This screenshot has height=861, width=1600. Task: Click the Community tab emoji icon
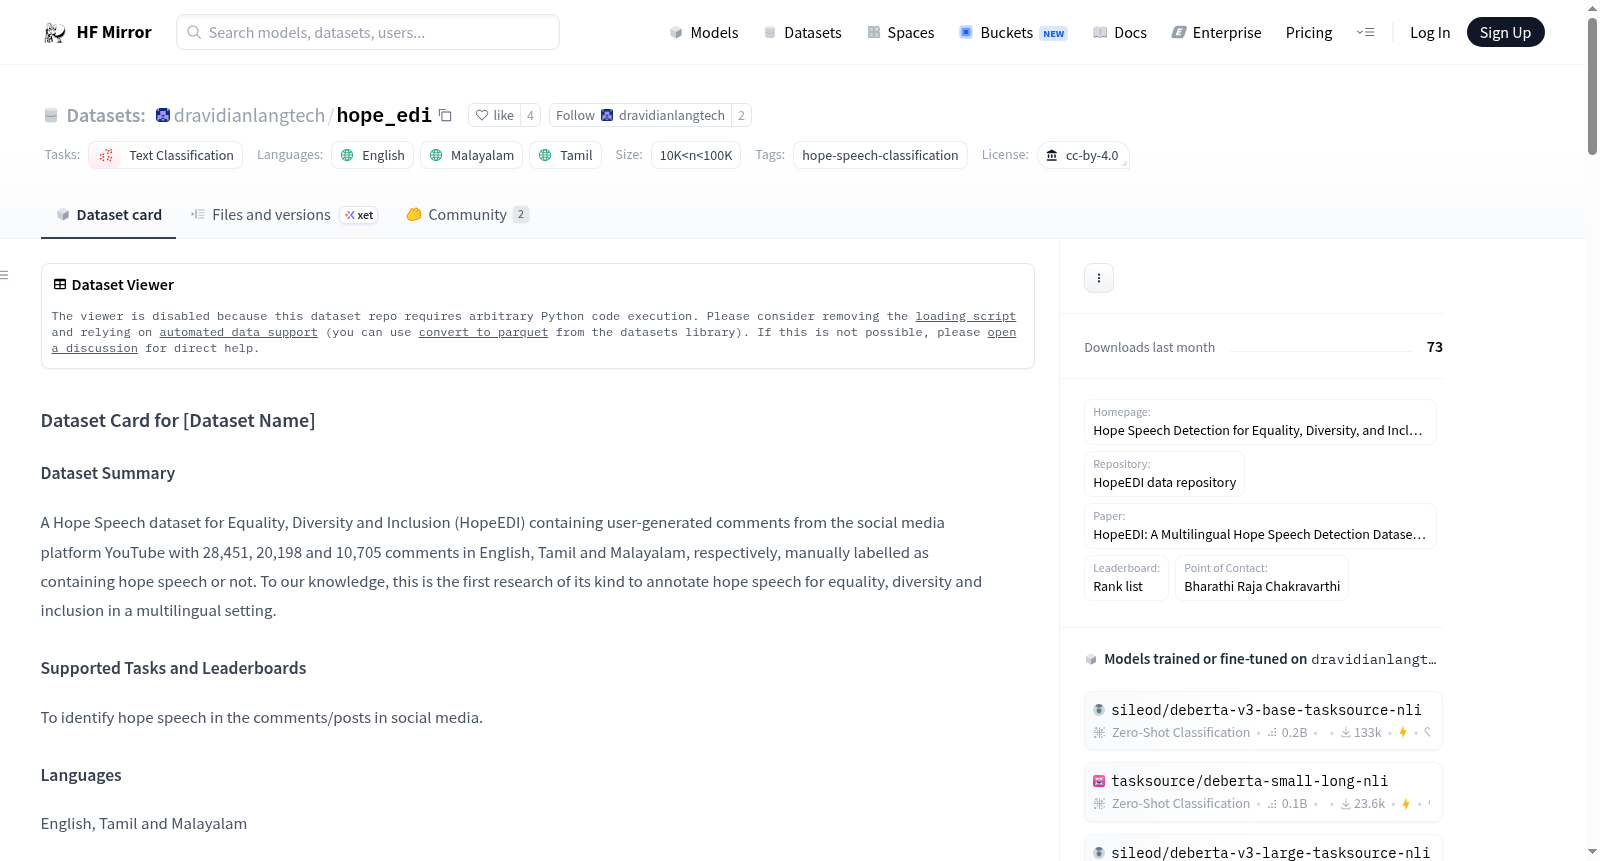pyautogui.click(x=414, y=215)
